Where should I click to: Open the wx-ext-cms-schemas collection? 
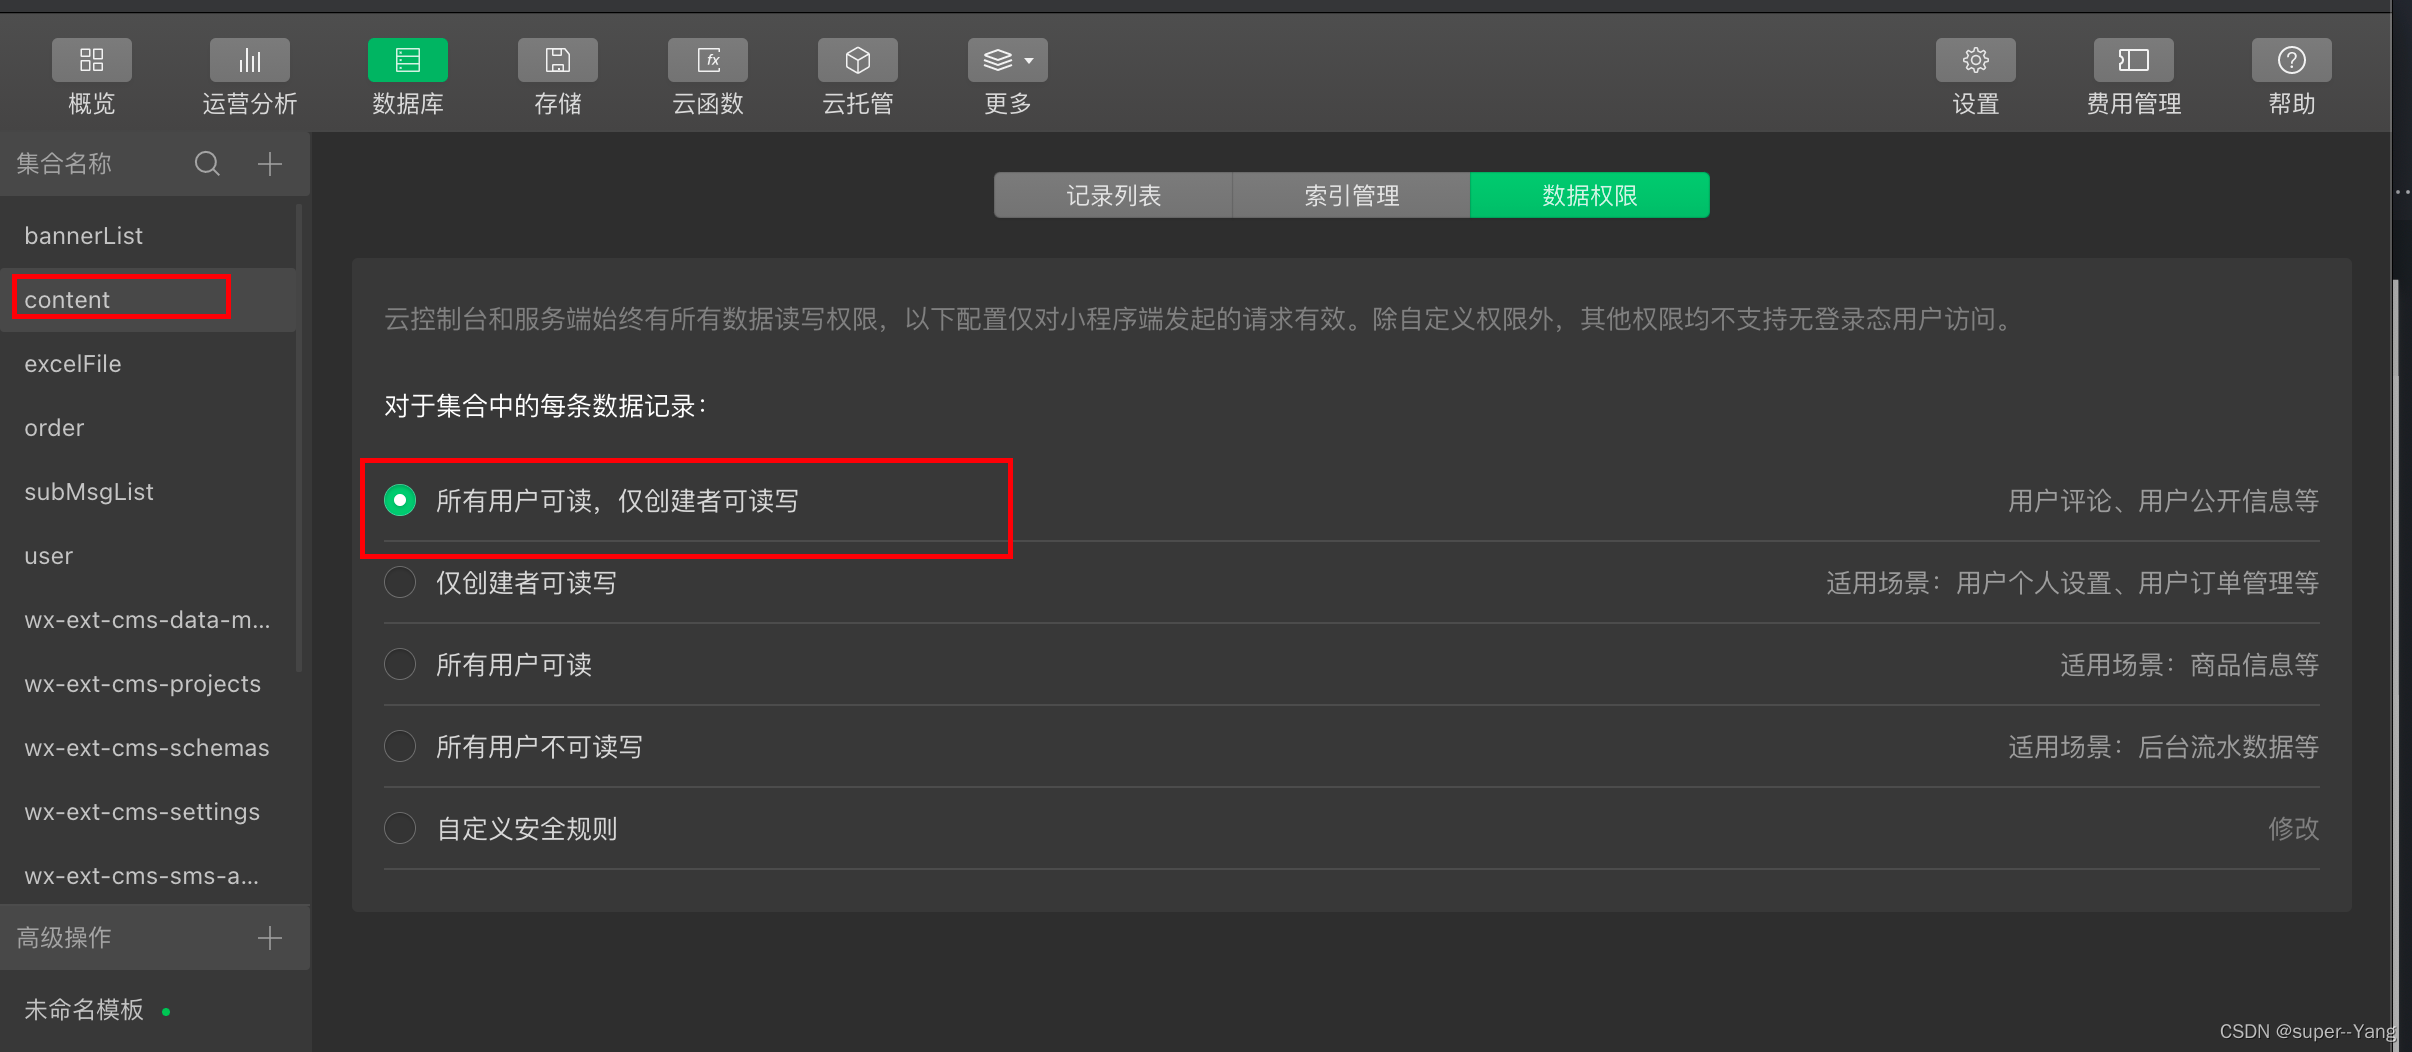click(148, 748)
